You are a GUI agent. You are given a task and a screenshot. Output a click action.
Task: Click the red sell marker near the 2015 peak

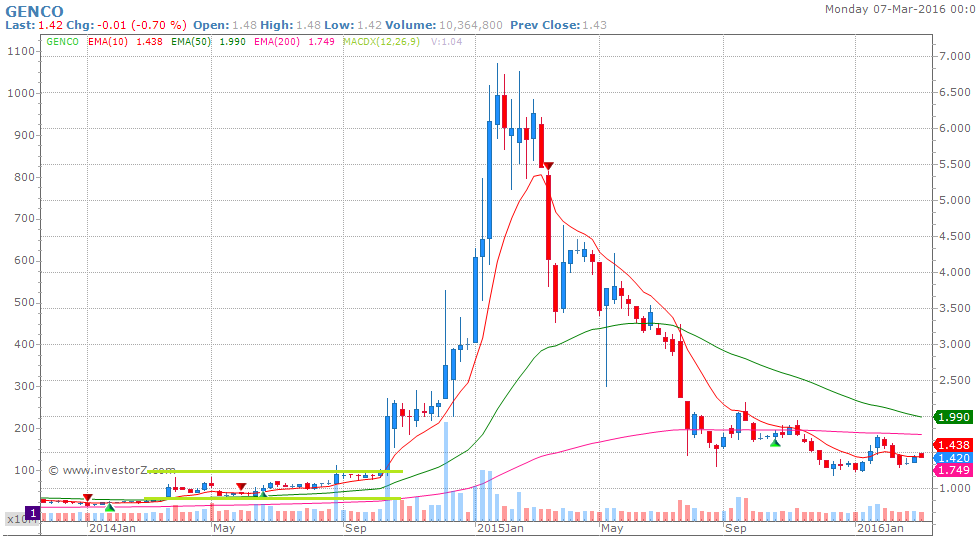(x=548, y=166)
